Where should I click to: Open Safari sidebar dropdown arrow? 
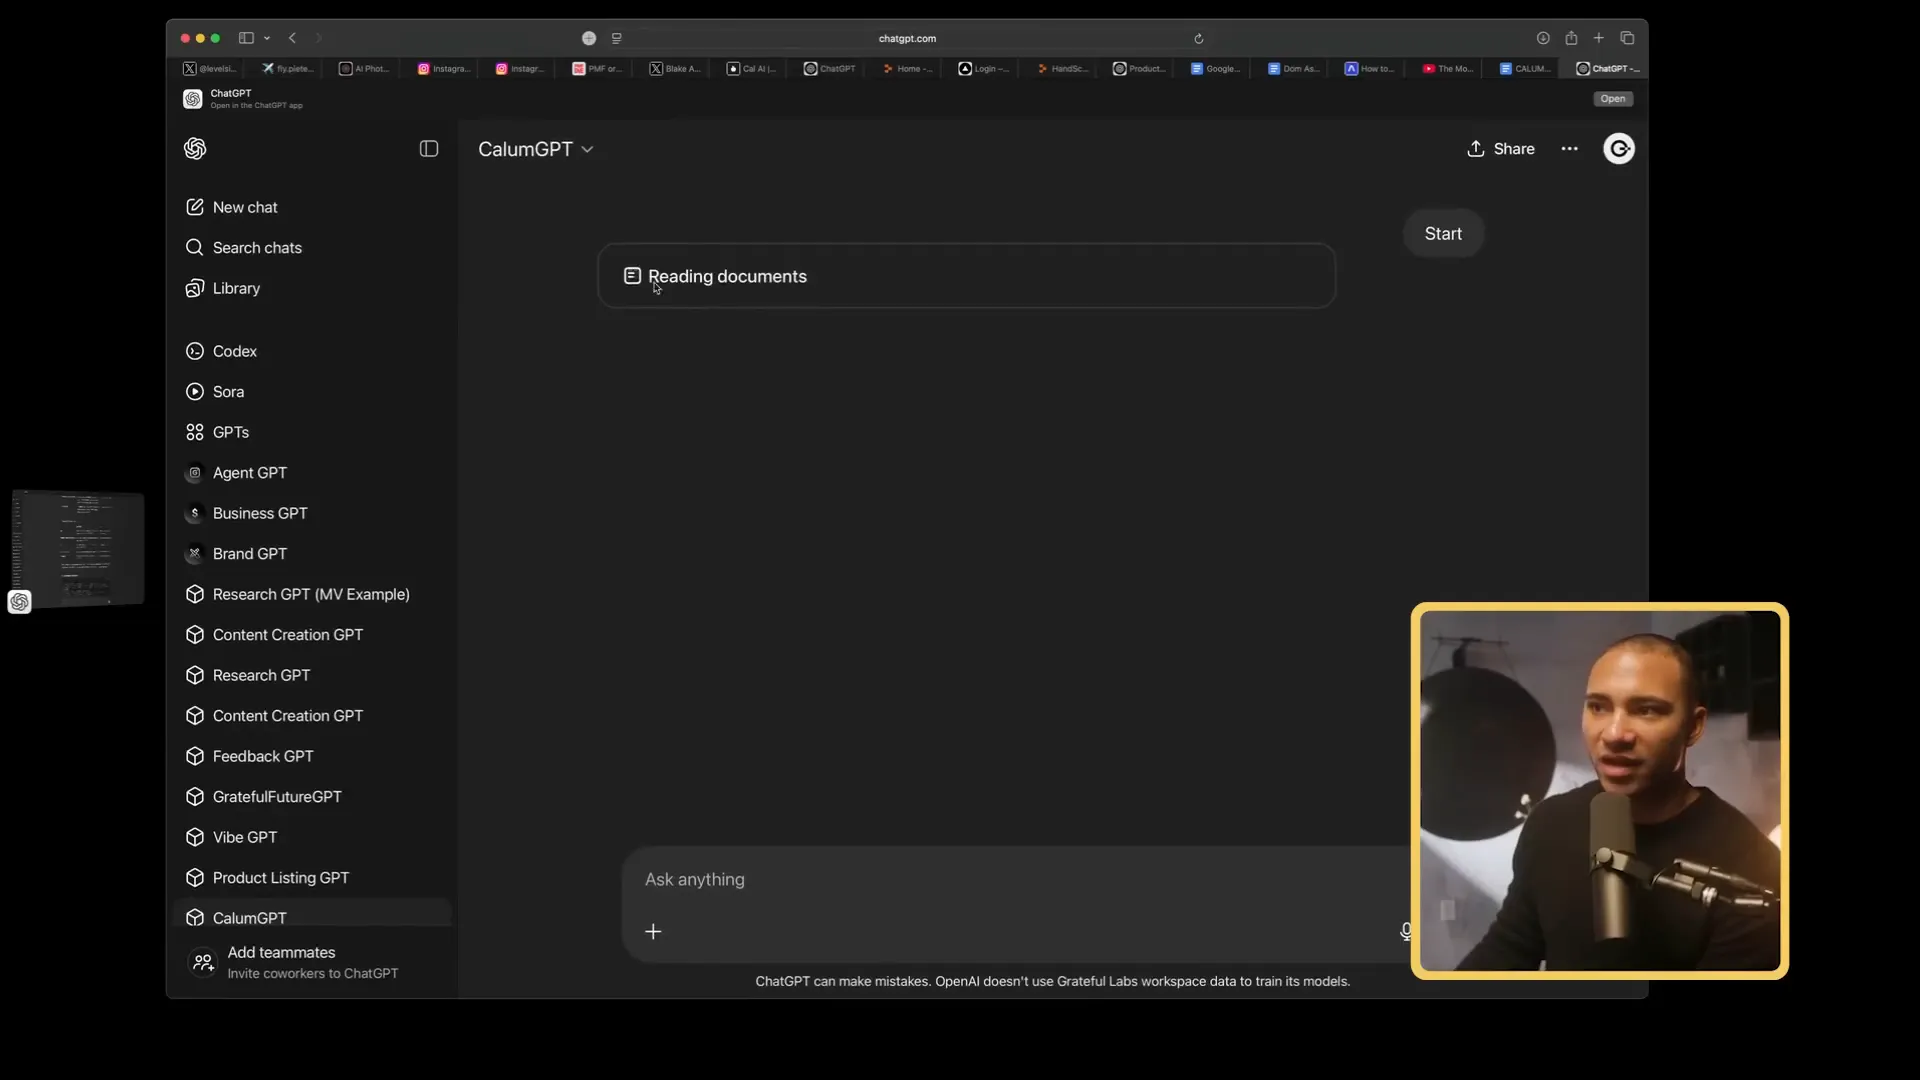267,38
